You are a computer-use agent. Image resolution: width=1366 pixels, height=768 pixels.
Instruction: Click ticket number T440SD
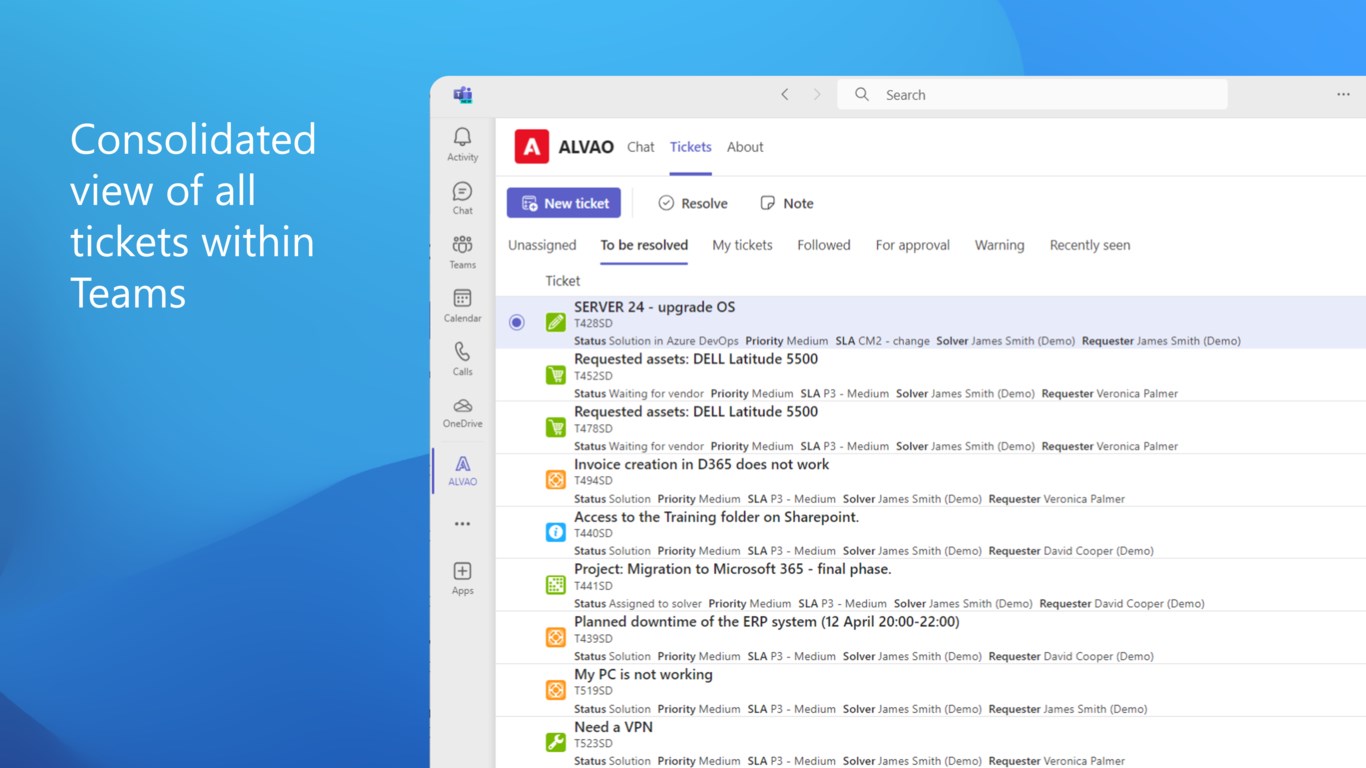[x=593, y=534]
